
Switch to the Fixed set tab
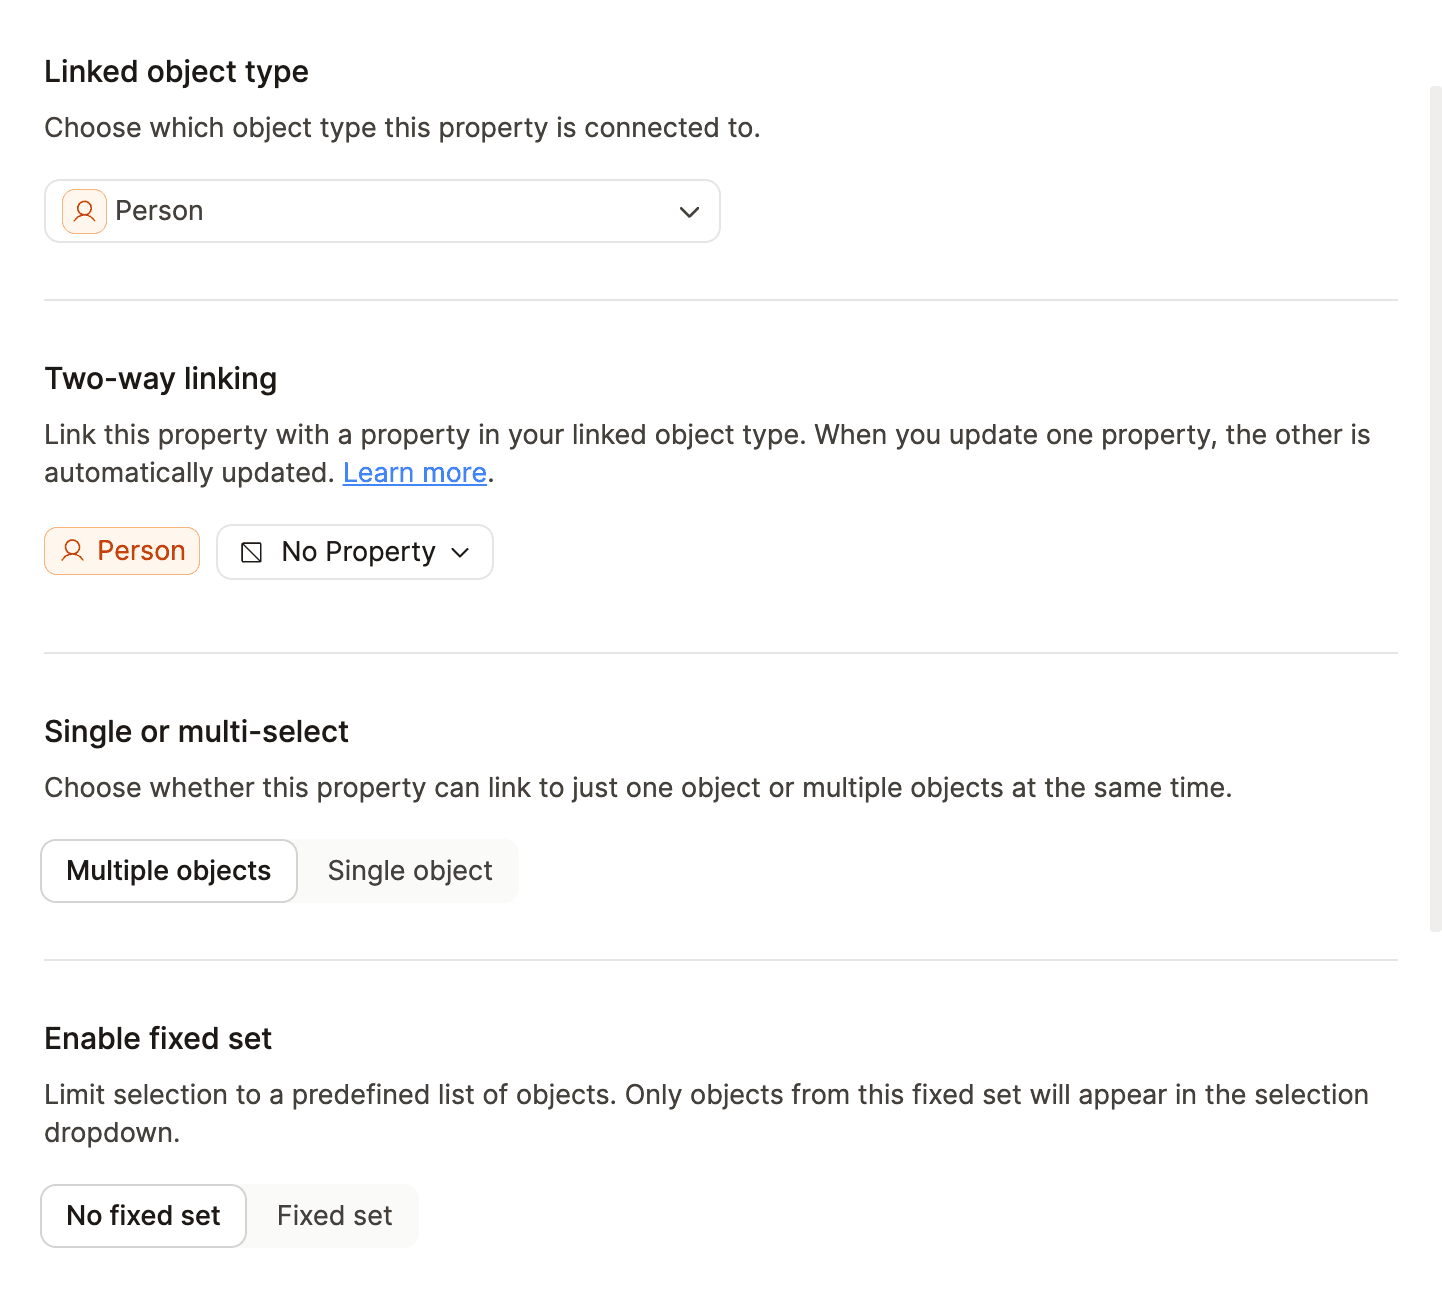(334, 1215)
